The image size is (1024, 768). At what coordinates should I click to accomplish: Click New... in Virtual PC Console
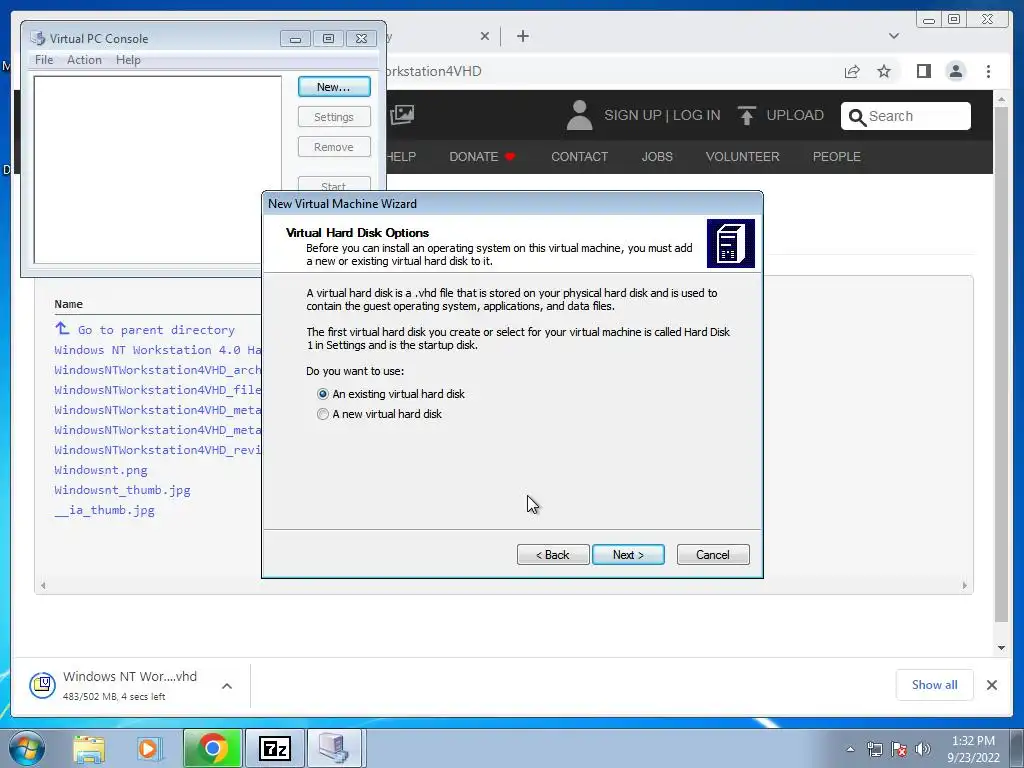[334, 87]
